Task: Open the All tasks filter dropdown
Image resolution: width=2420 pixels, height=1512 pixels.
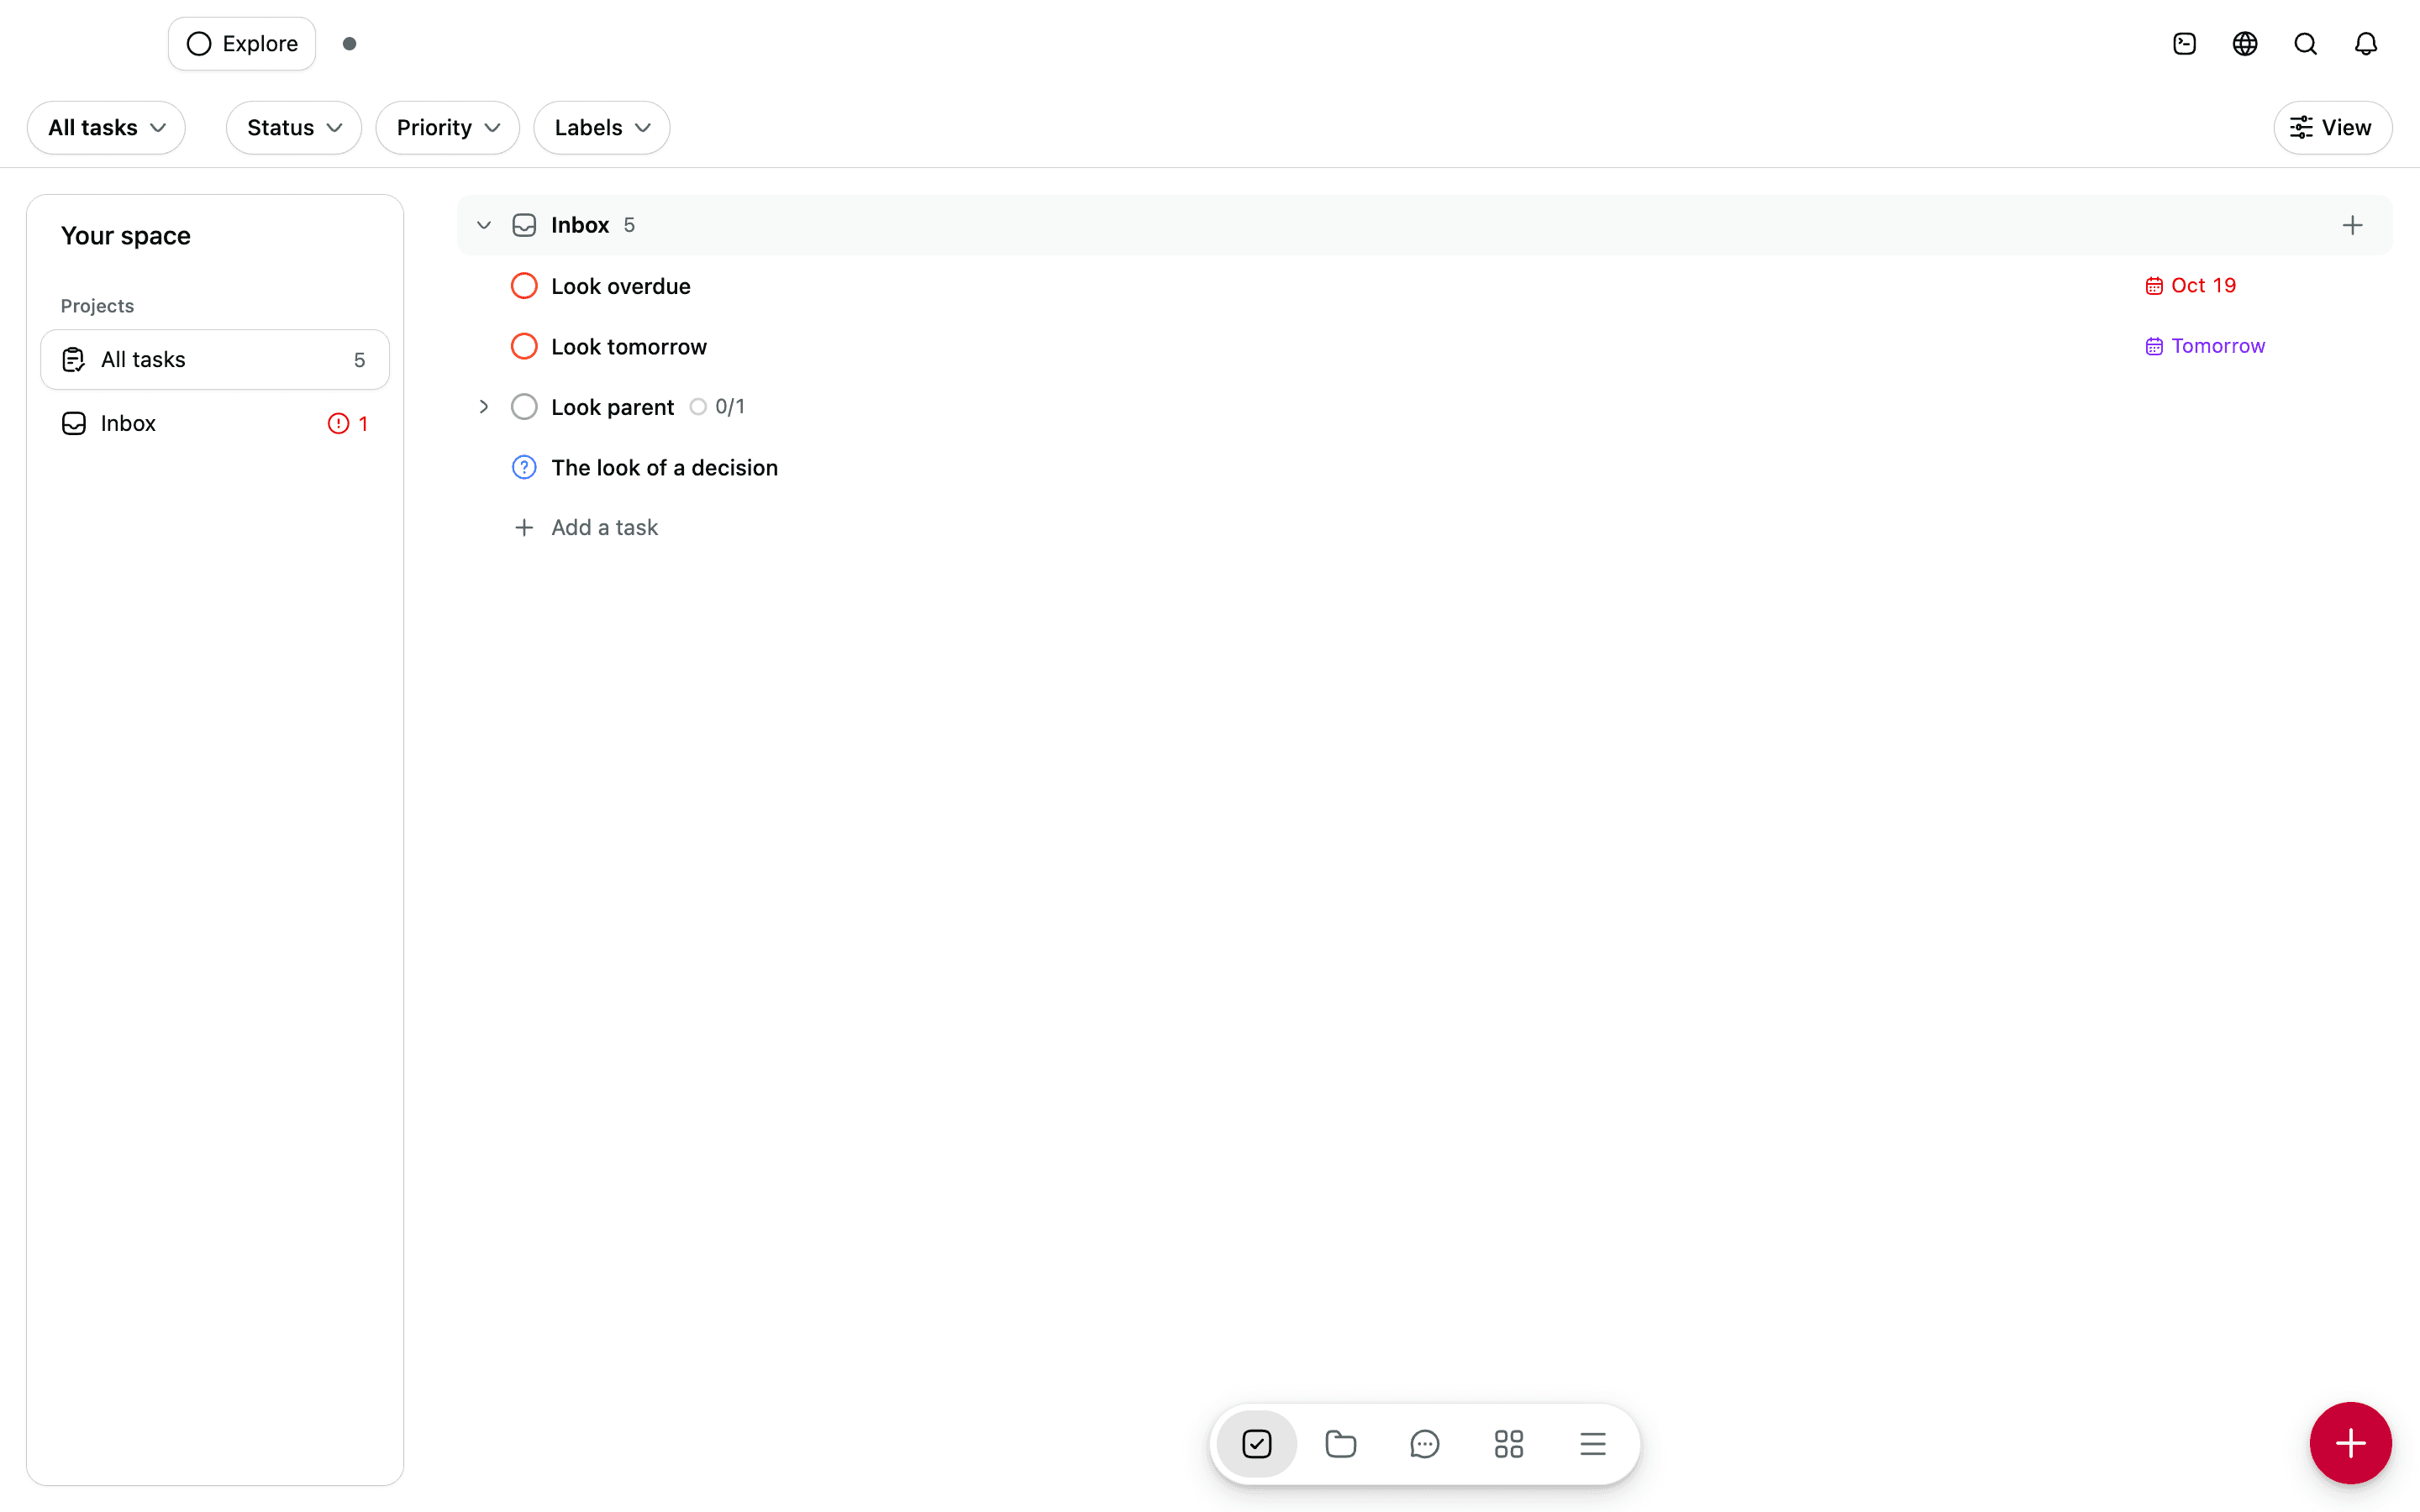Action: pyautogui.click(x=106, y=128)
